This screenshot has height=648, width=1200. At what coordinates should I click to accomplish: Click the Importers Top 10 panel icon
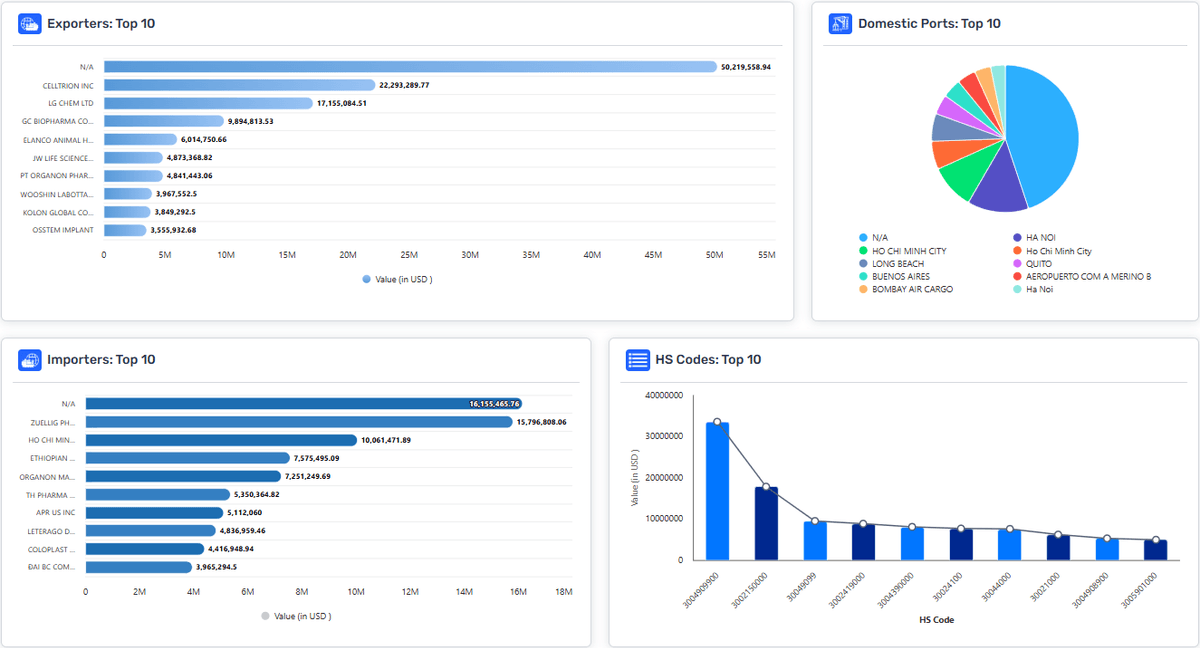click(x=29, y=360)
